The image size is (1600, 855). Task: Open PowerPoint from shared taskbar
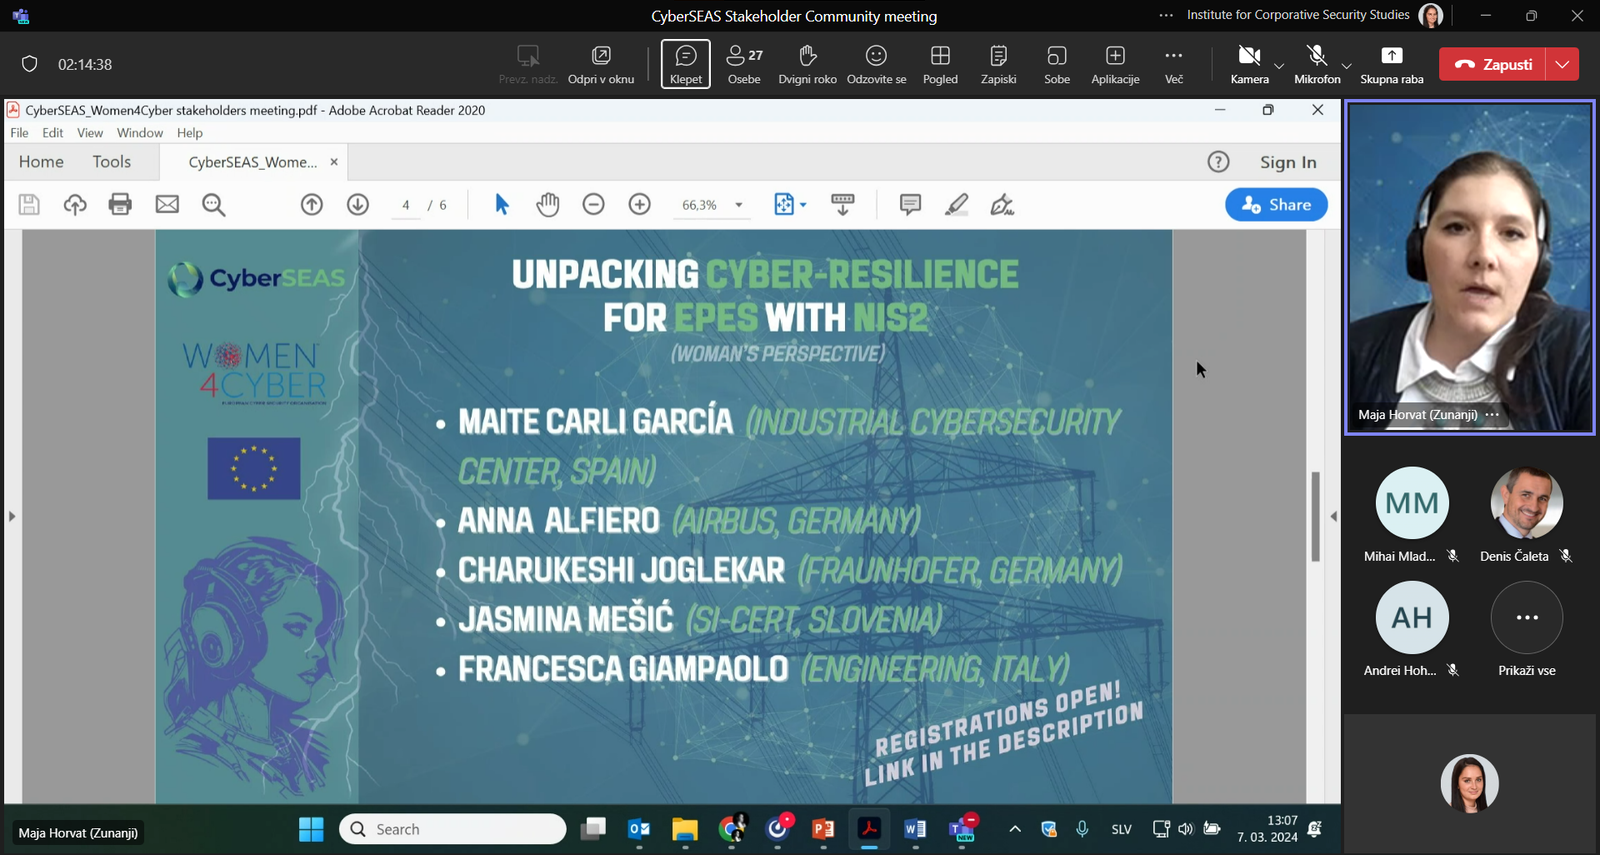pyautogui.click(x=823, y=829)
